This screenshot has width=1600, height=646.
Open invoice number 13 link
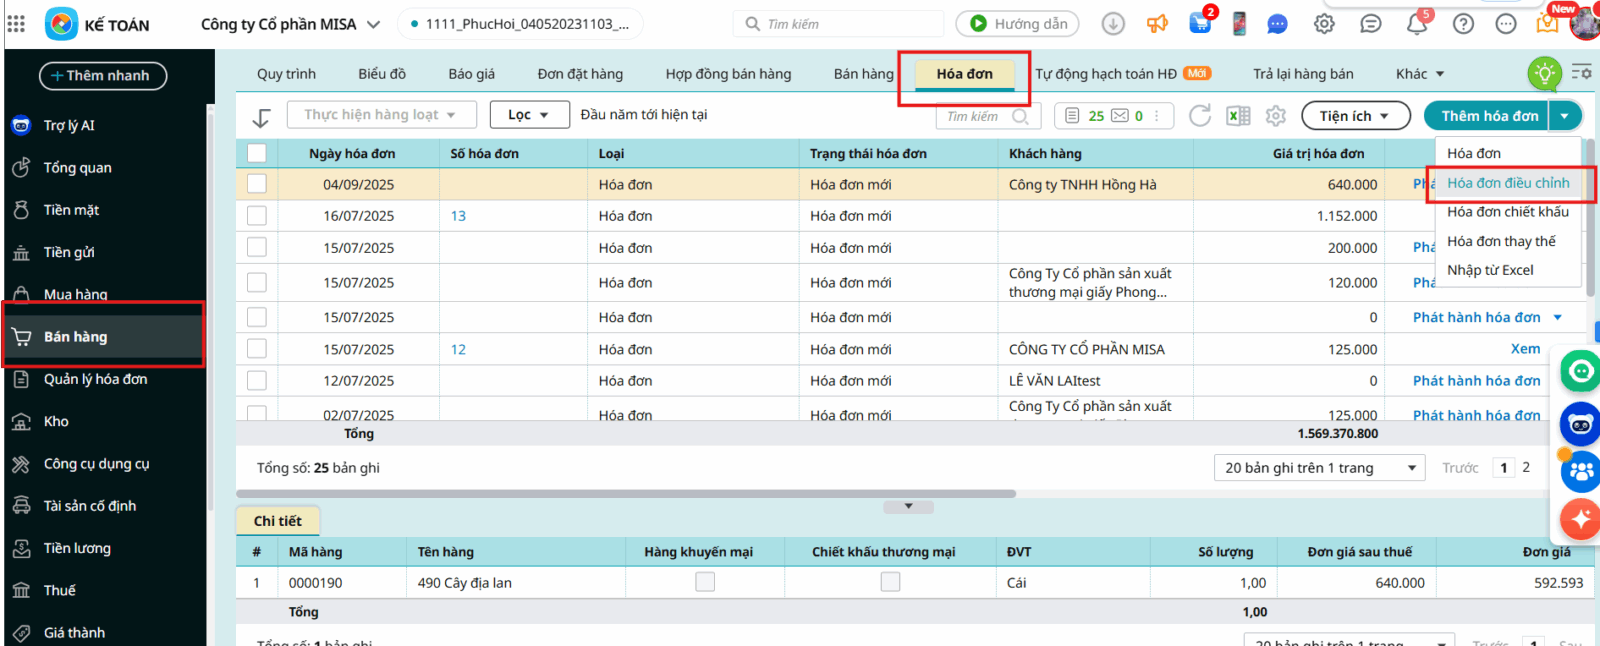pos(458,216)
